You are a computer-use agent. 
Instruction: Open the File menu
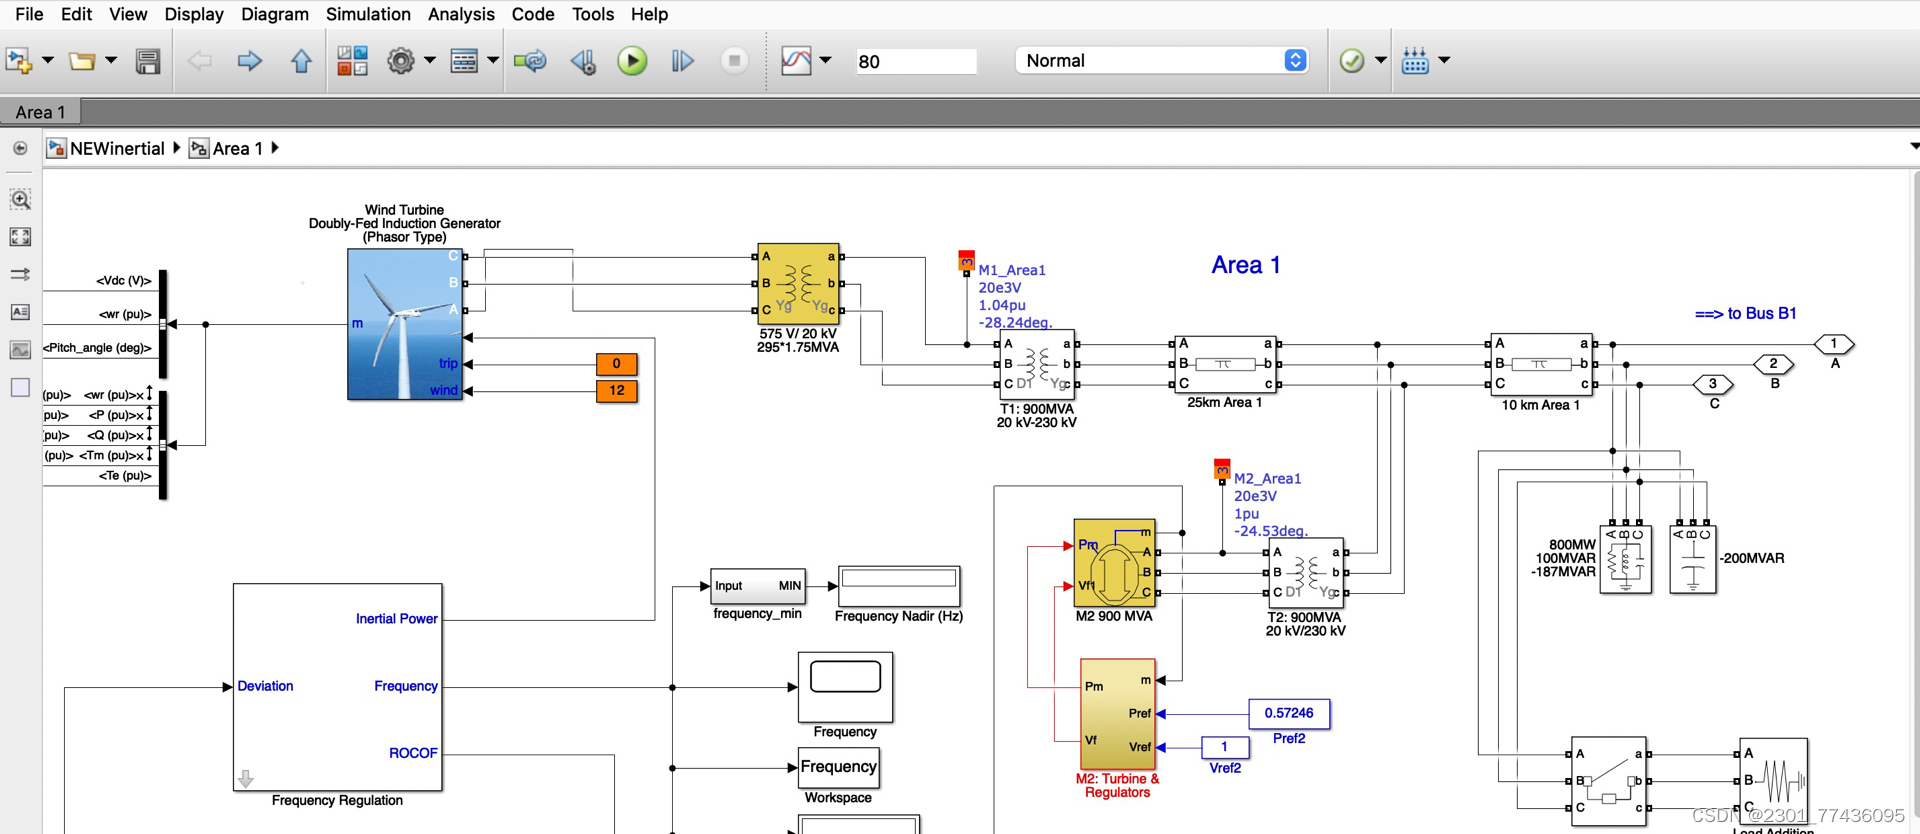[29, 14]
